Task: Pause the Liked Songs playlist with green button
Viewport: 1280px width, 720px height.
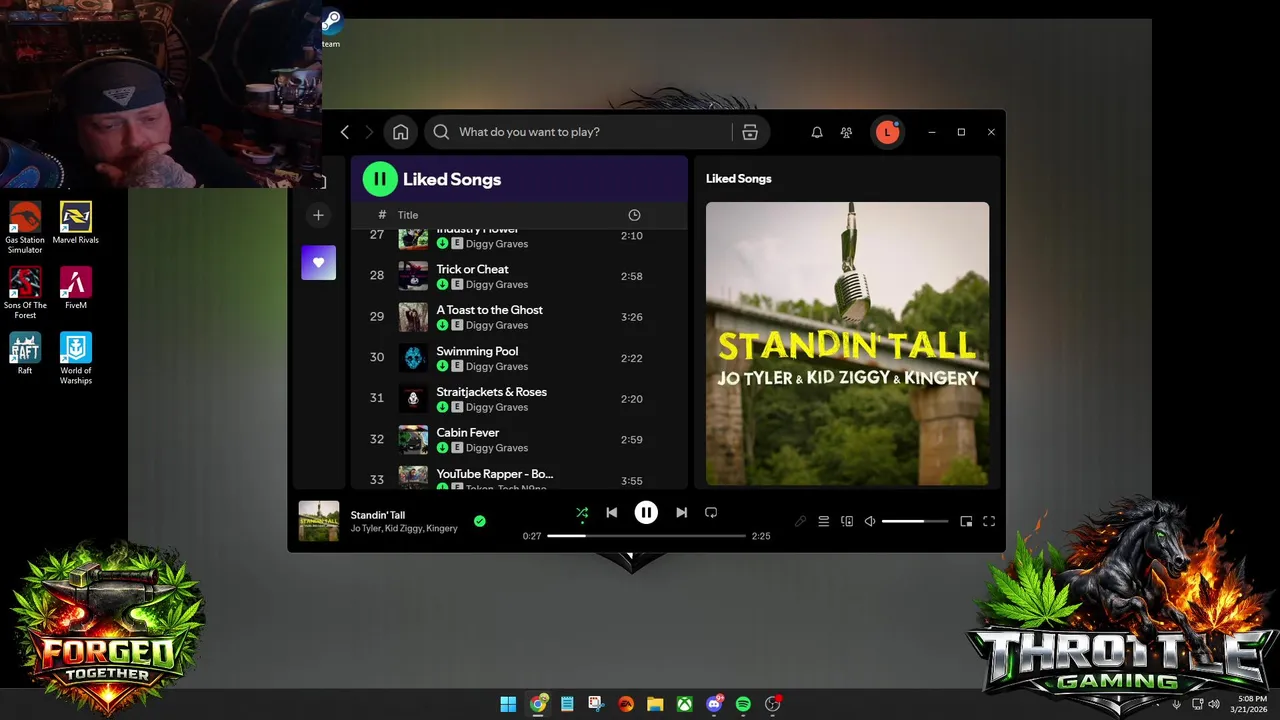Action: point(380,179)
